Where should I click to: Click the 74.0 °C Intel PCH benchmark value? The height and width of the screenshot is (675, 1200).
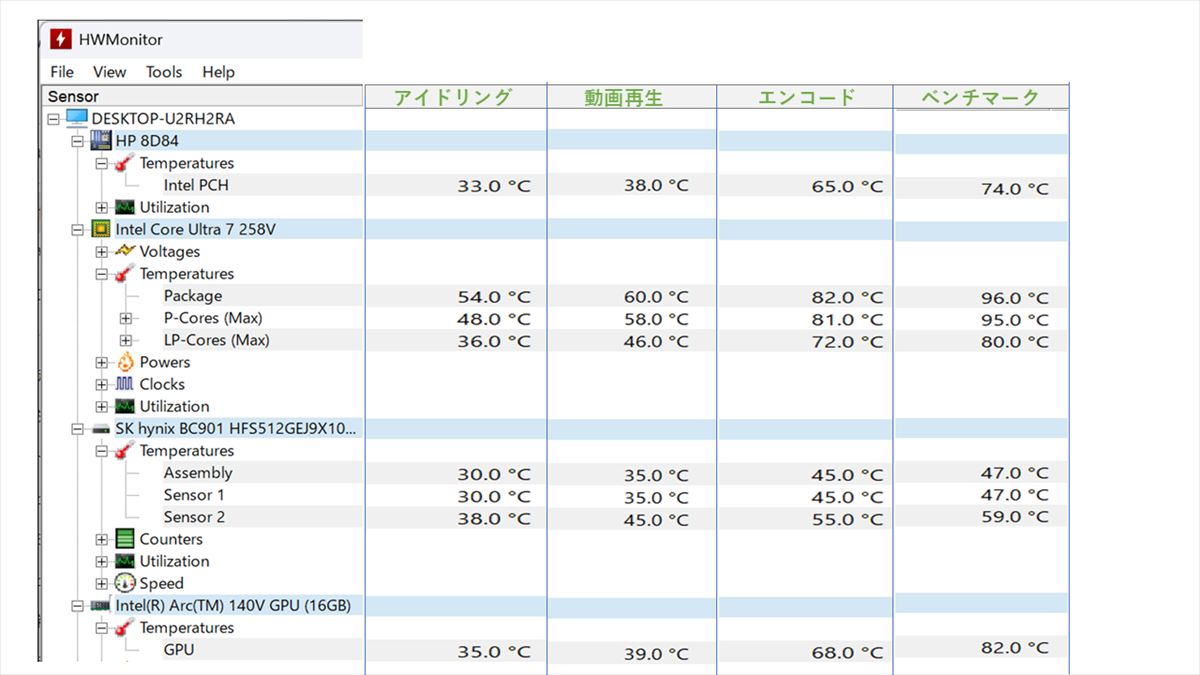point(1014,188)
